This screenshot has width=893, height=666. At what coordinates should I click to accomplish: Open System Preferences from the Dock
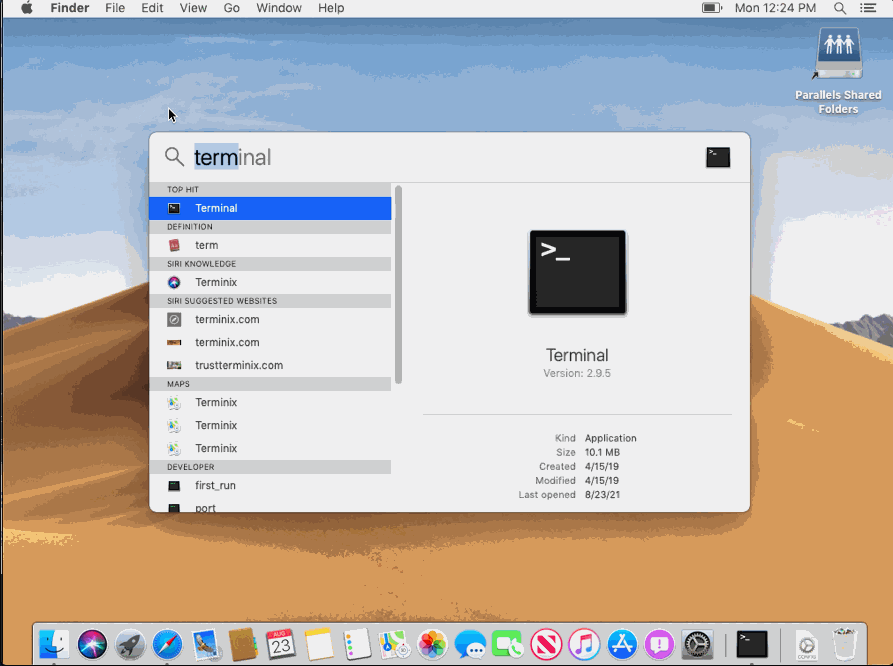[x=697, y=644]
